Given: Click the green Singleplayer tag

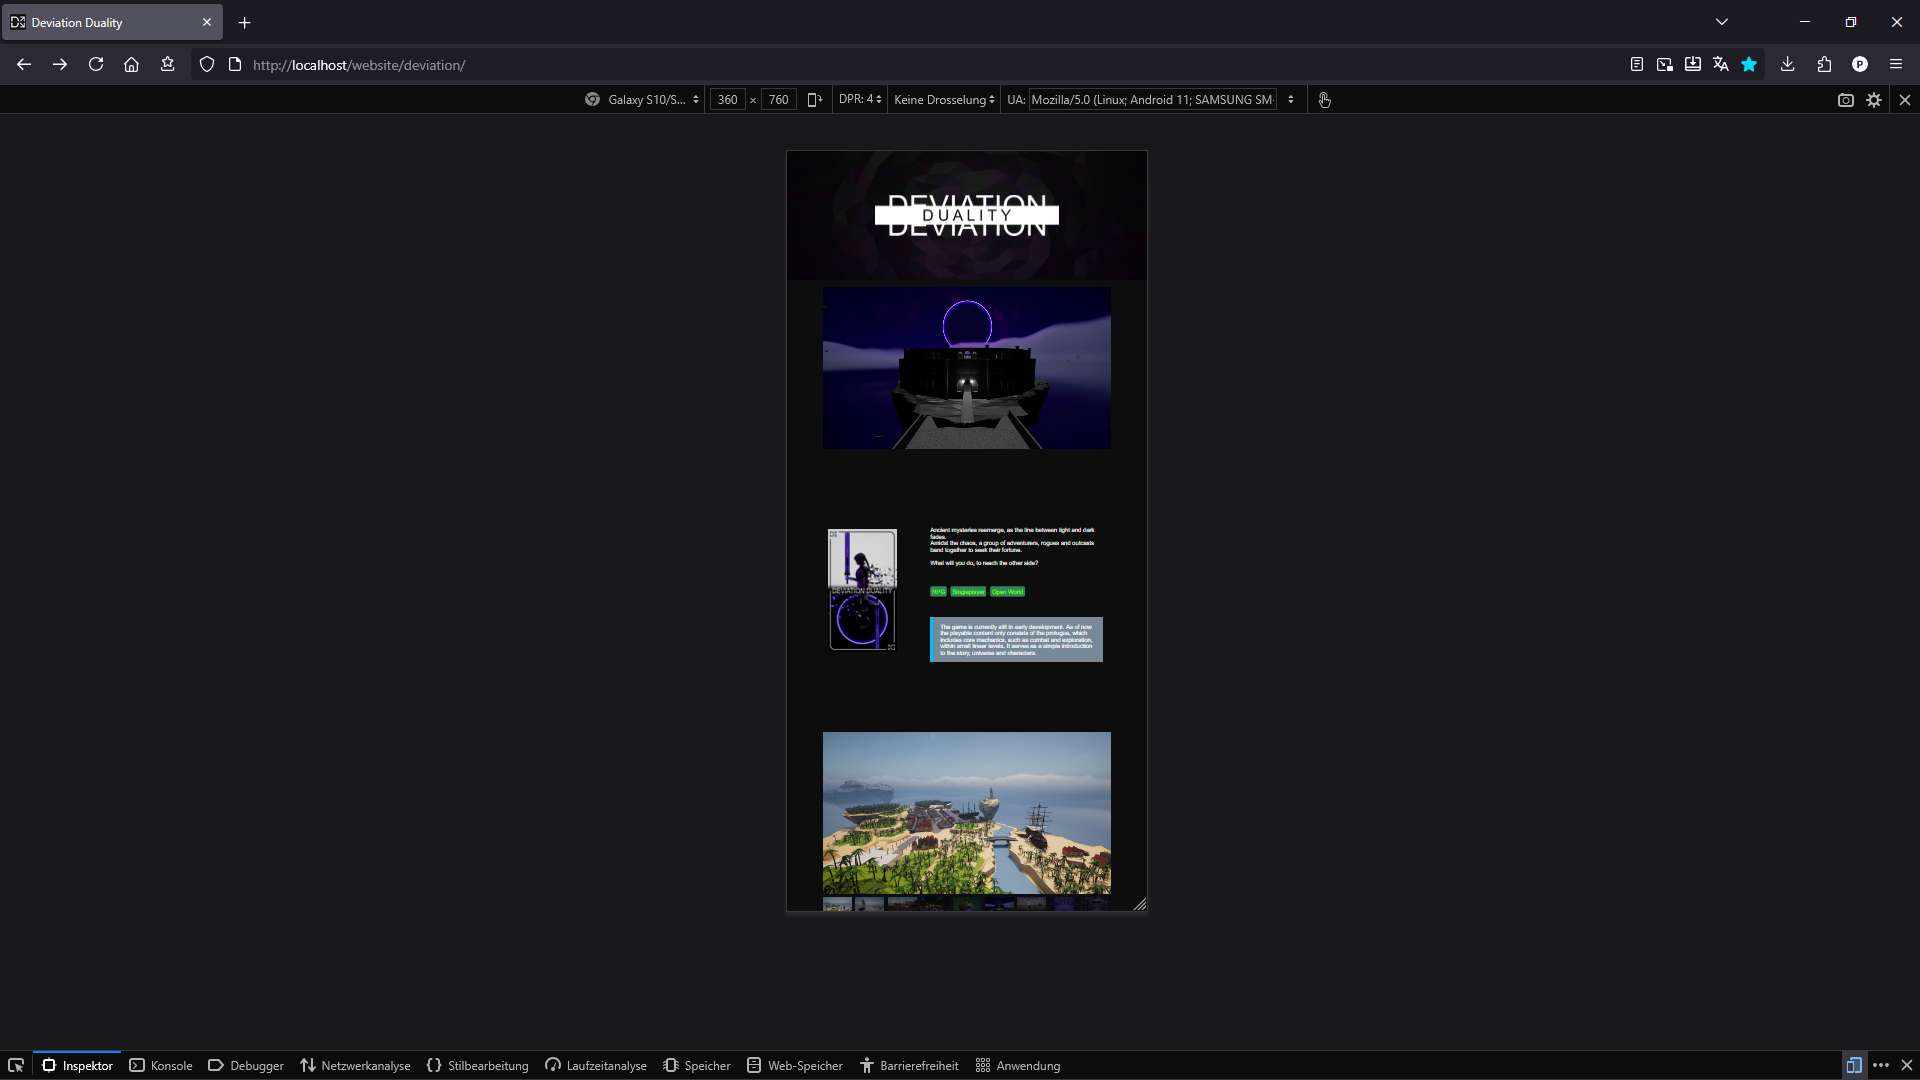Looking at the screenshot, I should pos(968,592).
